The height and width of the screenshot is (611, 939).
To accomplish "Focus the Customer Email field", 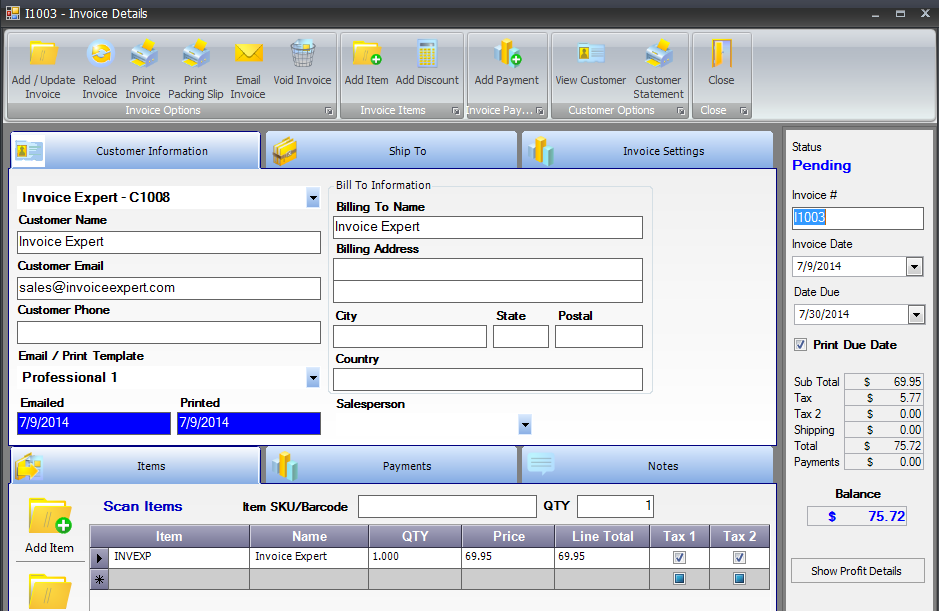I will [x=169, y=288].
